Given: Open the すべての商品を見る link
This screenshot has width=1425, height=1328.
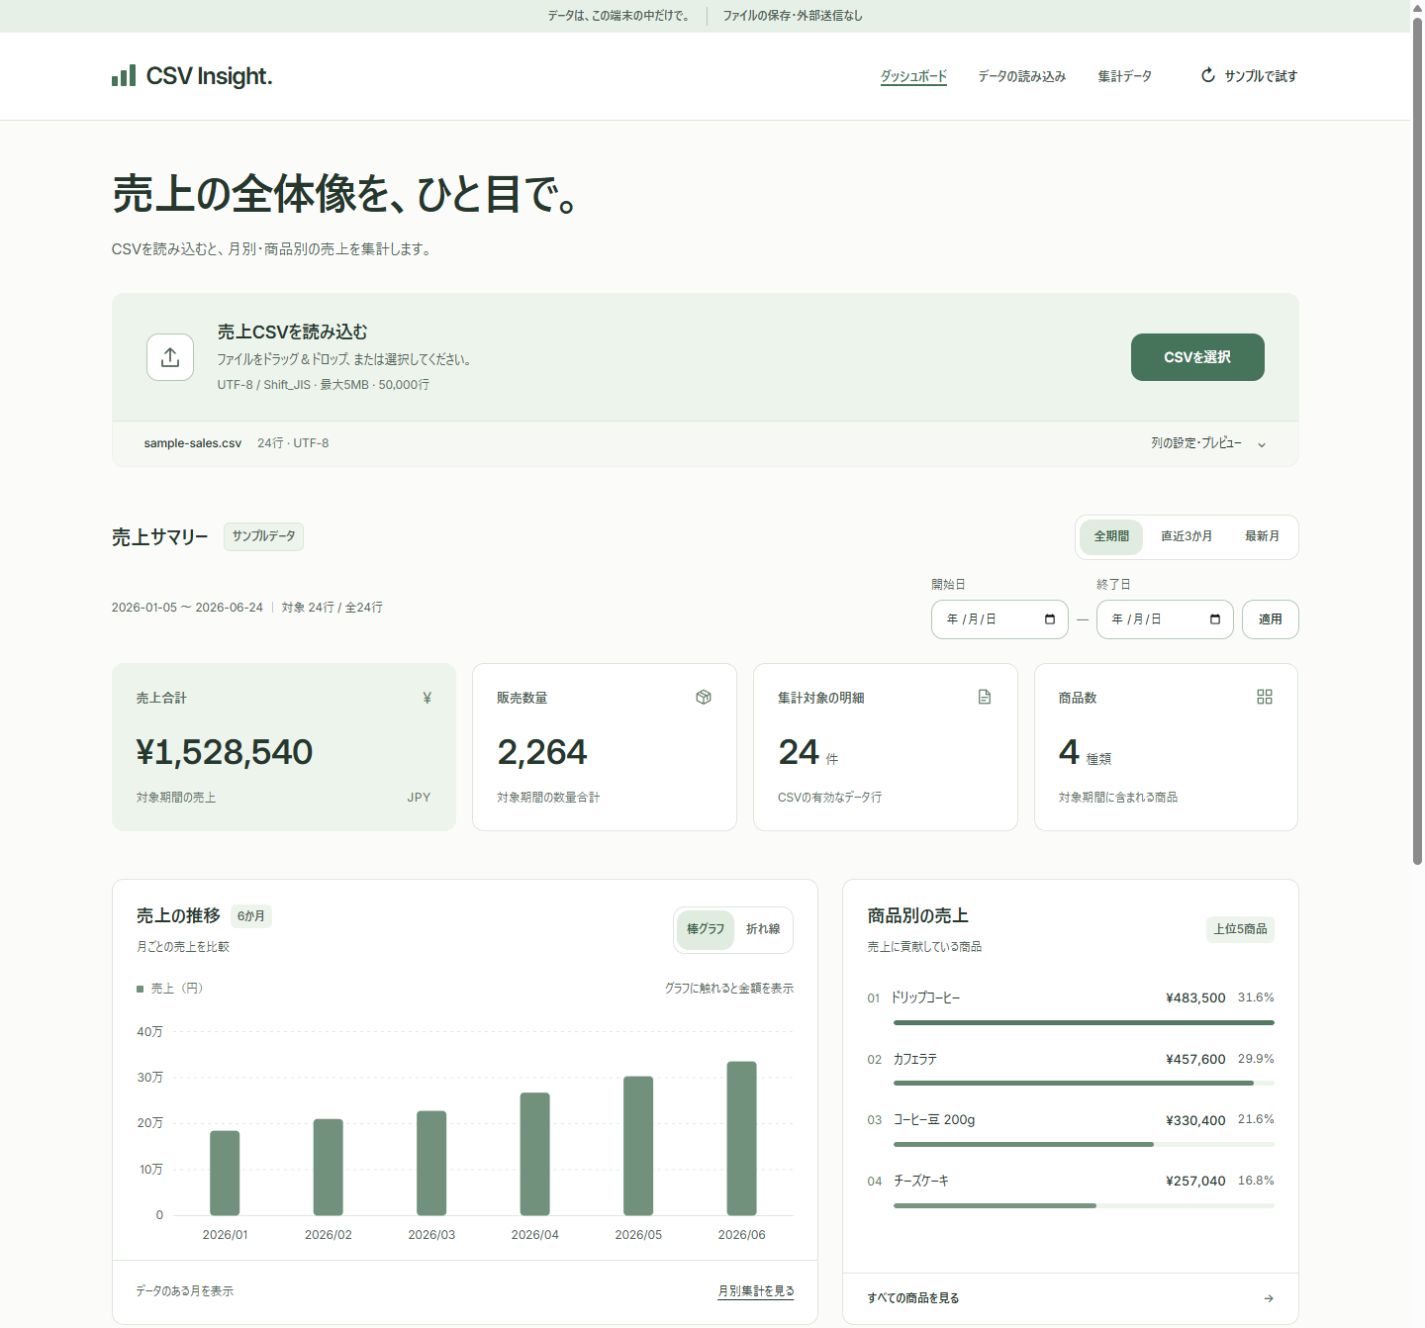Looking at the screenshot, I should pyautogui.click(x=913, y=1298).
